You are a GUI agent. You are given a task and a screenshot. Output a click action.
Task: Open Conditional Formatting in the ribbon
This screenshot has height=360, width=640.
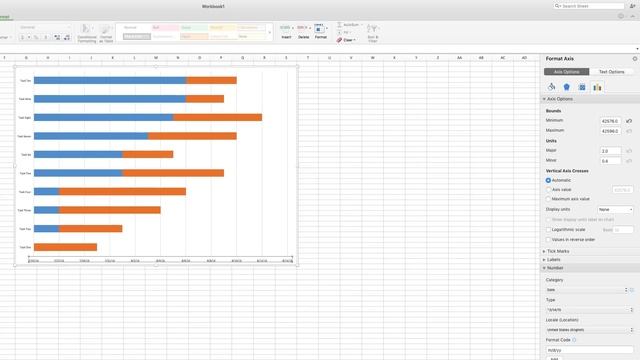(87, 33)
